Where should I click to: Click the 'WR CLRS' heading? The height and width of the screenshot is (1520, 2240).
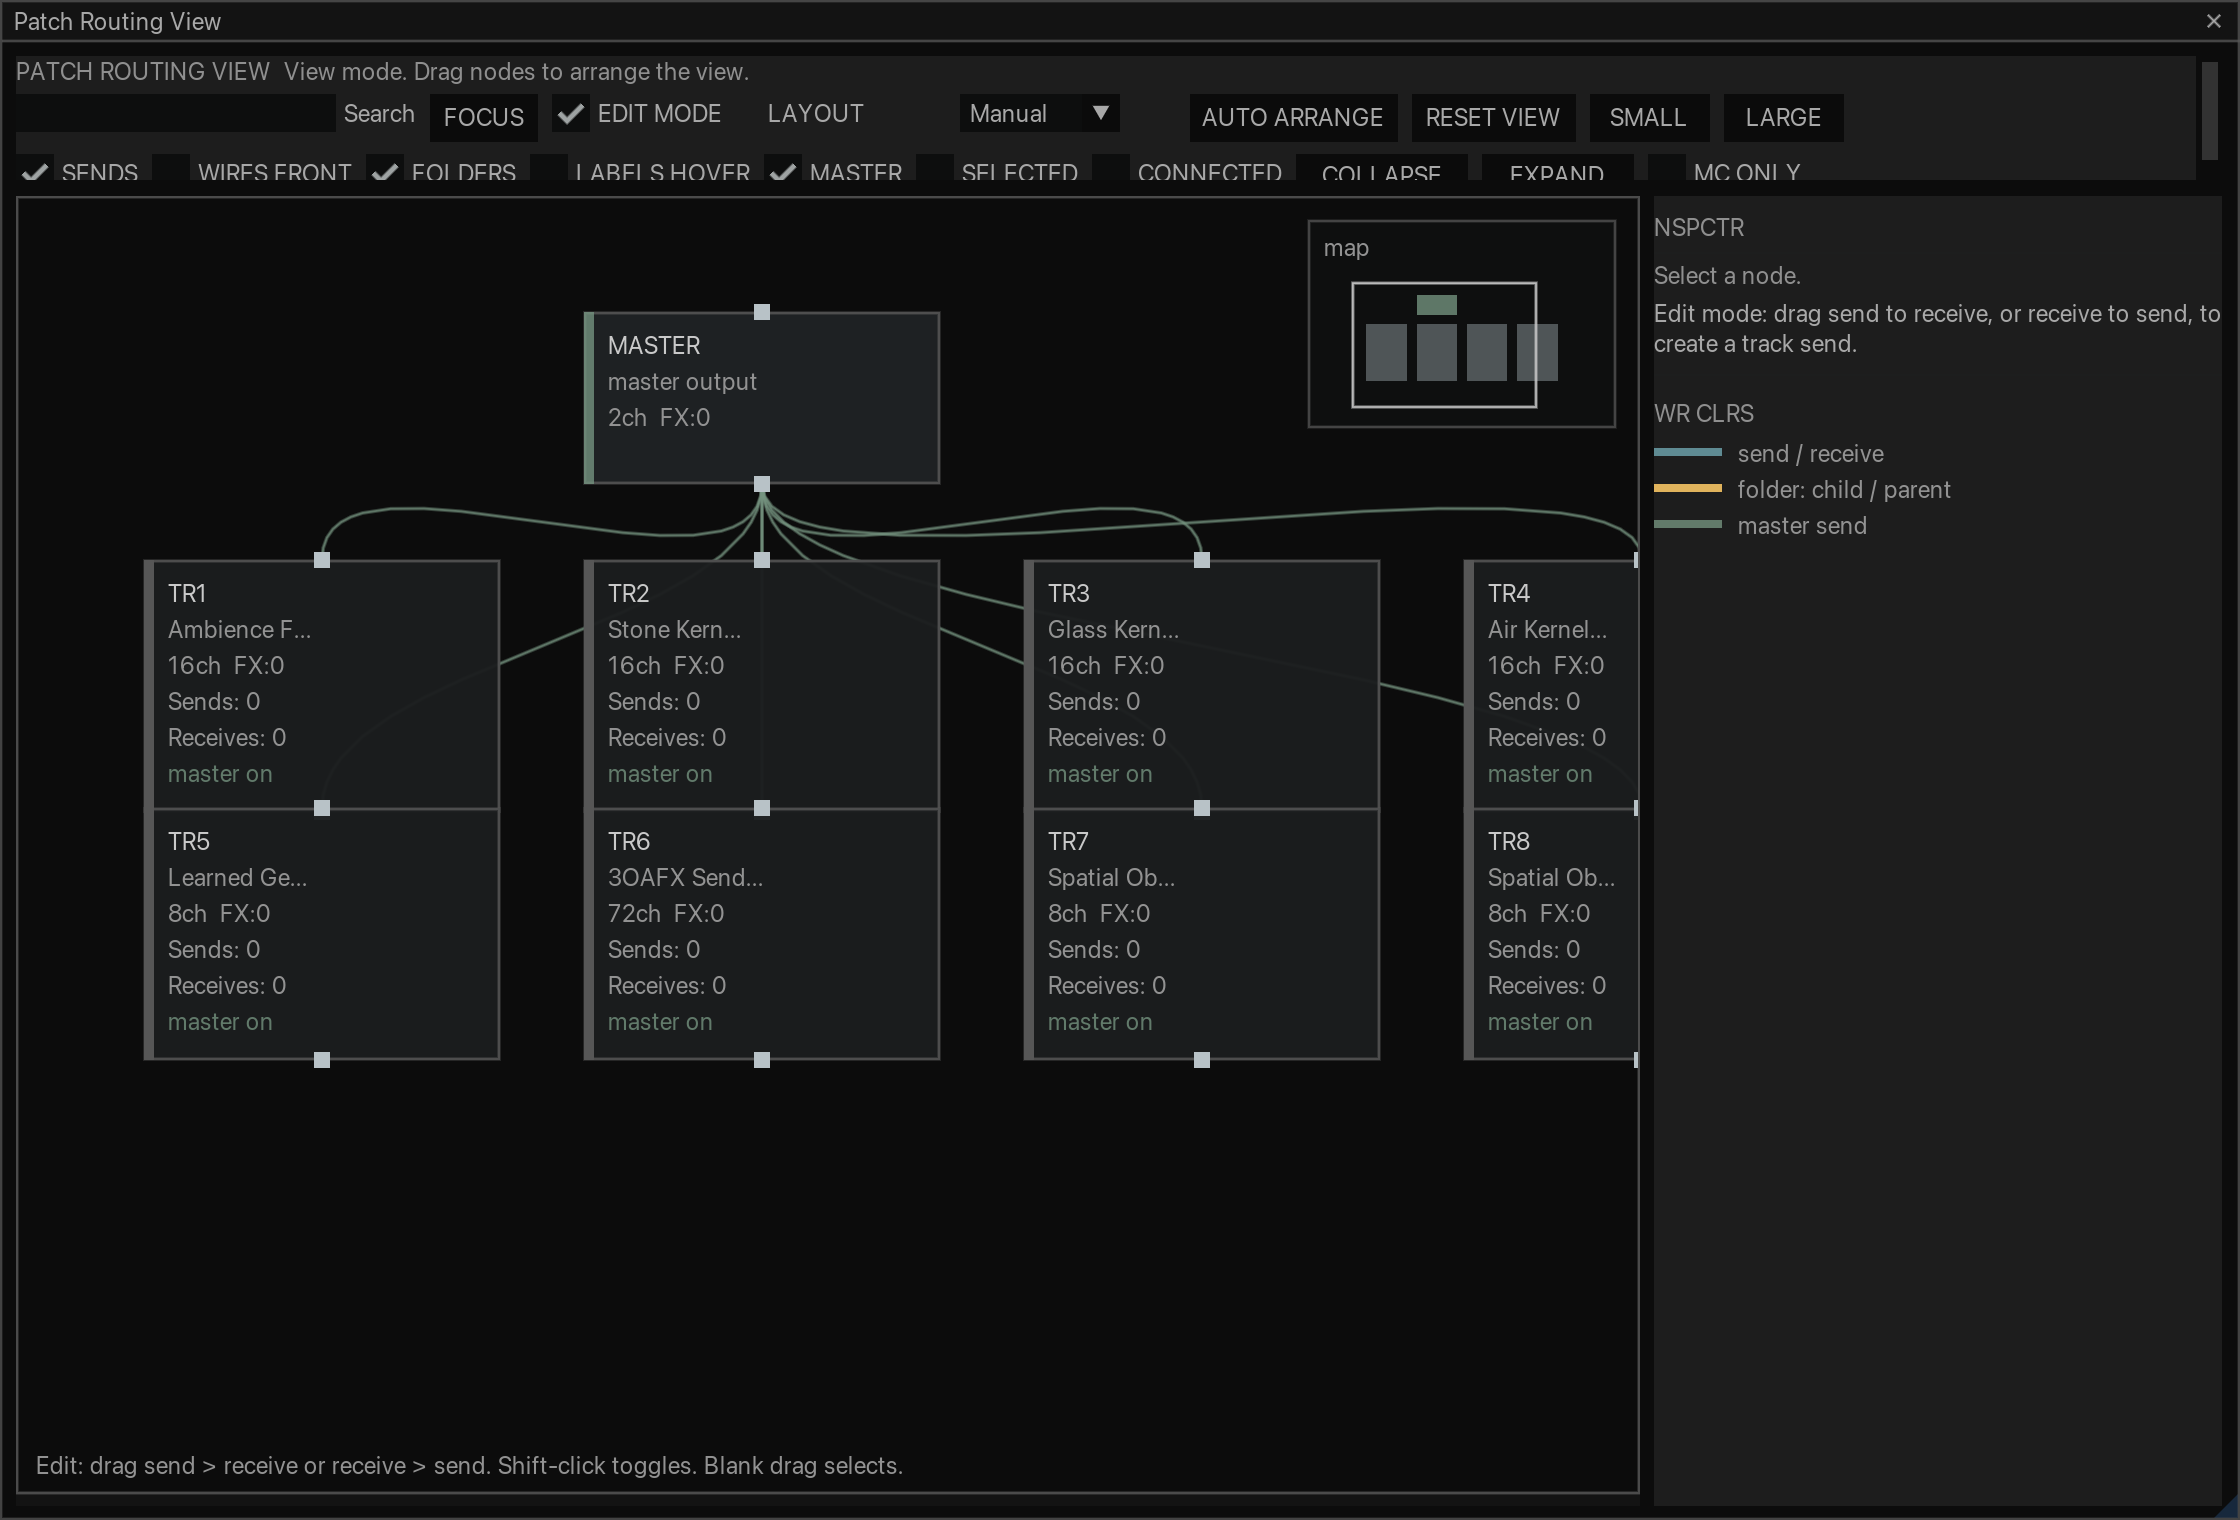click(x=1704, y=414)
